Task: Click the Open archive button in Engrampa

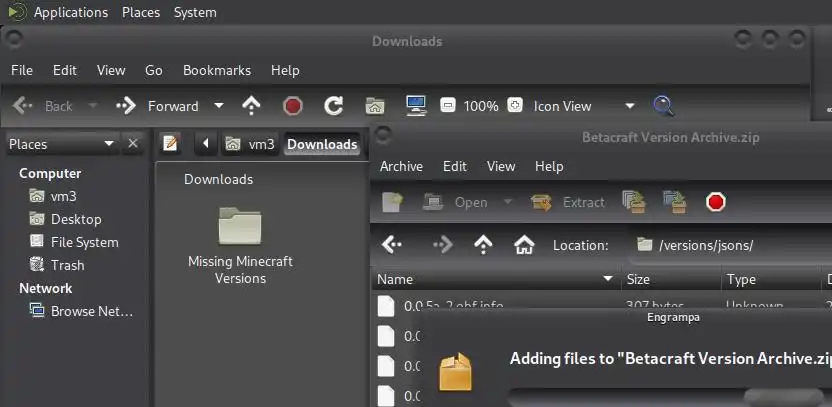Action: click(455, 202)
